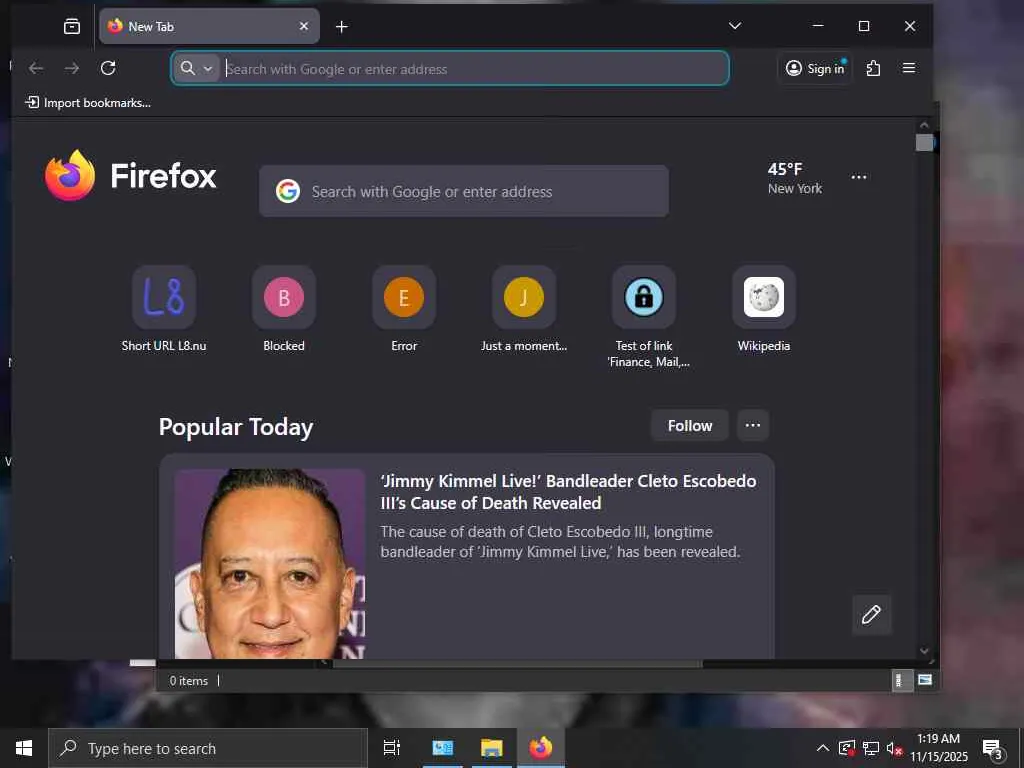Open the notification center icon
The image size is (1024, 768).
click(993, 748)
